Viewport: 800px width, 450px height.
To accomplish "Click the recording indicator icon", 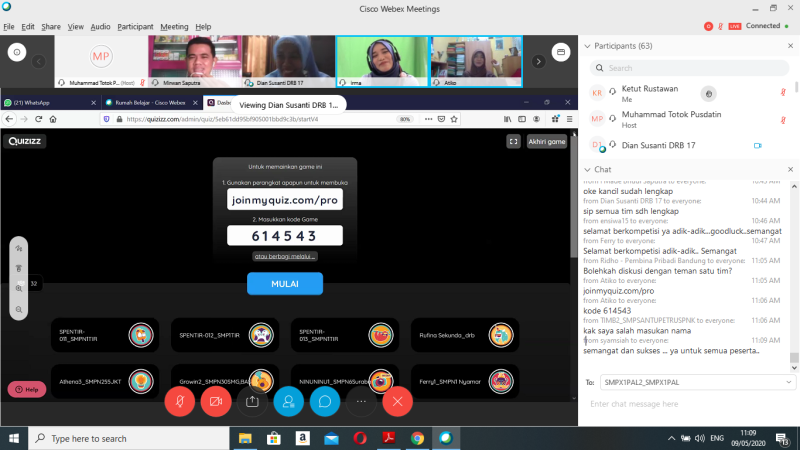I will [708, 26].
